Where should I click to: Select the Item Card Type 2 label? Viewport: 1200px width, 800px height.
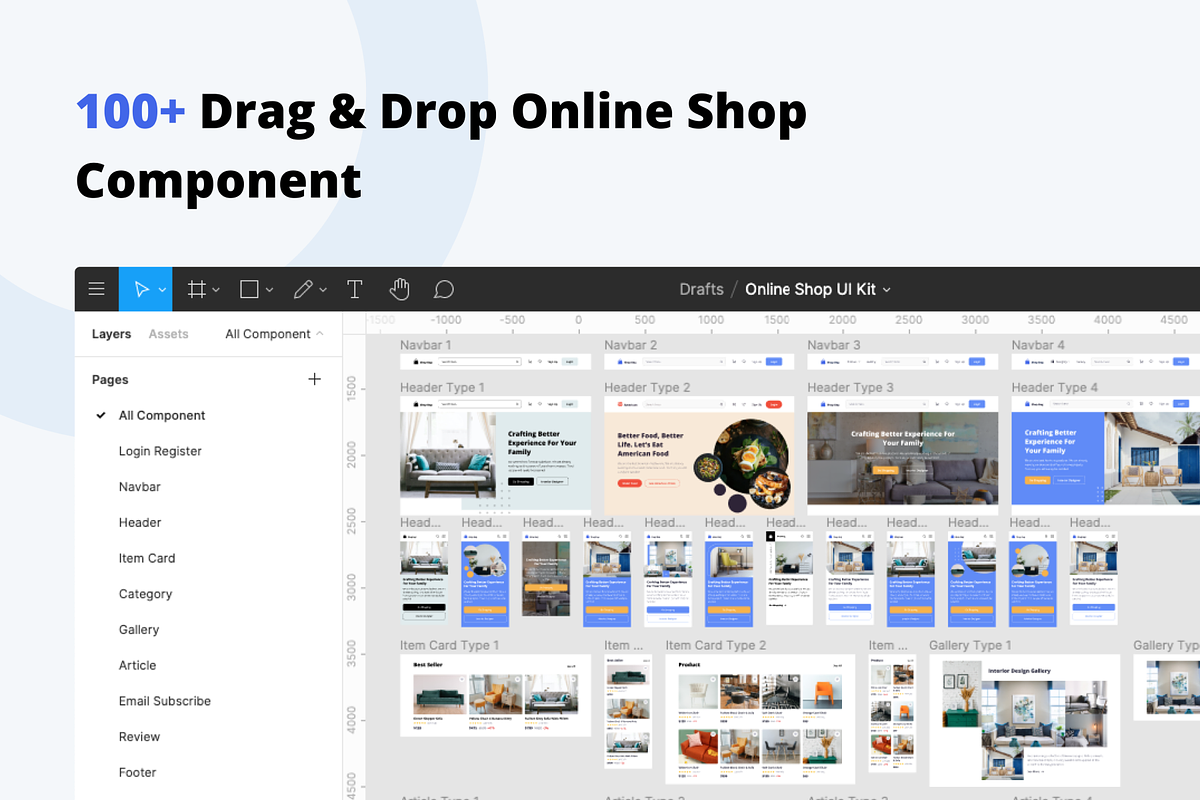click(716, 645)
